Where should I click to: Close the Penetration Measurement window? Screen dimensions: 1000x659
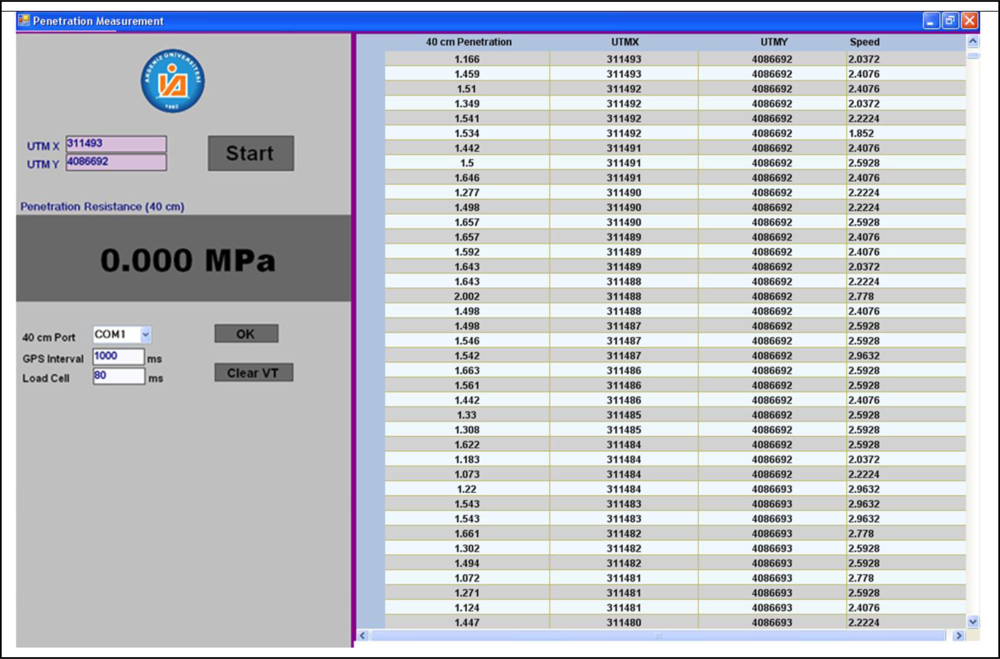coord(969,20)
